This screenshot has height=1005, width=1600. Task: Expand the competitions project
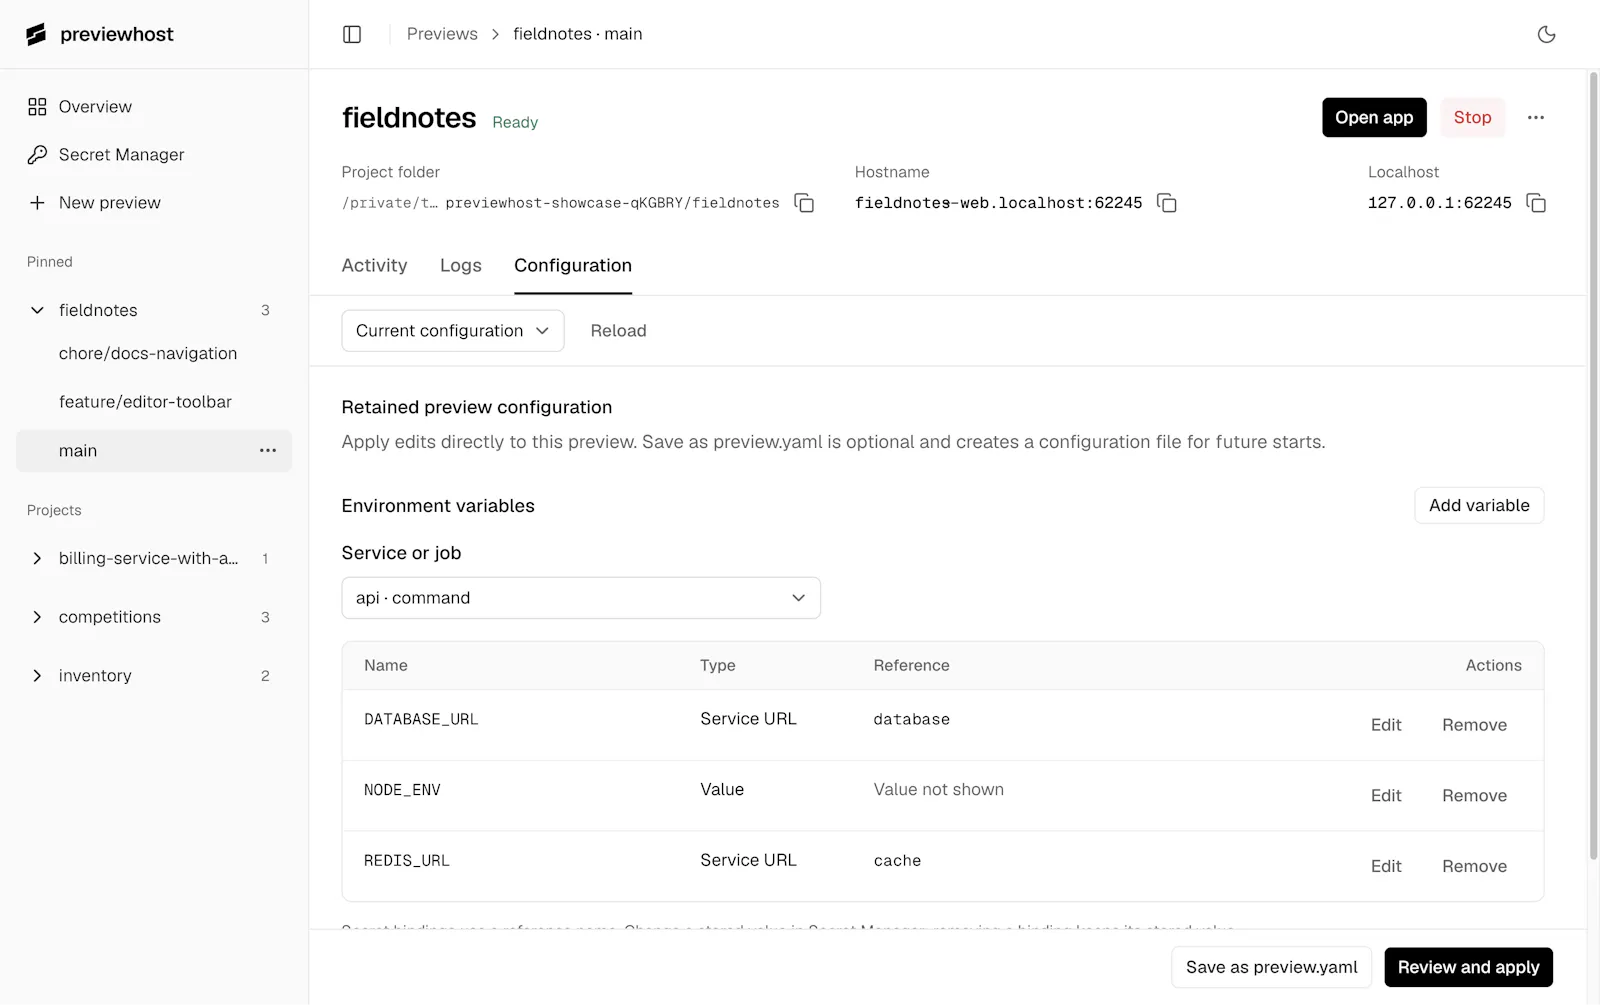(x=37, y=617)
